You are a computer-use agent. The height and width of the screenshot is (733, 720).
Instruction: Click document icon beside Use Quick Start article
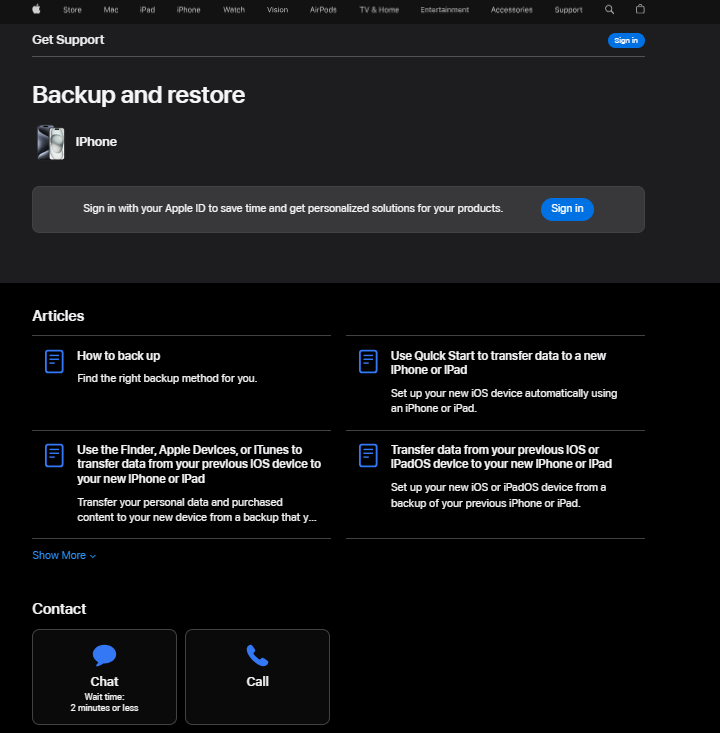[368, 362]
